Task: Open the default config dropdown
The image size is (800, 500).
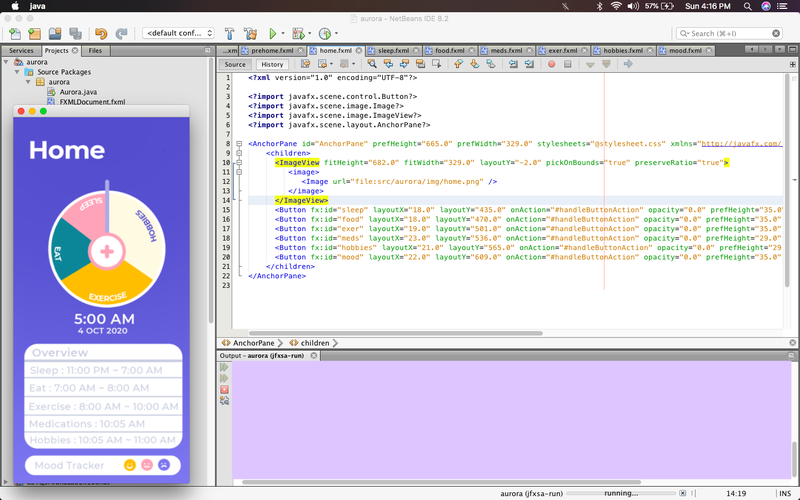Action: pyautogui.click(x=176, y=34)
